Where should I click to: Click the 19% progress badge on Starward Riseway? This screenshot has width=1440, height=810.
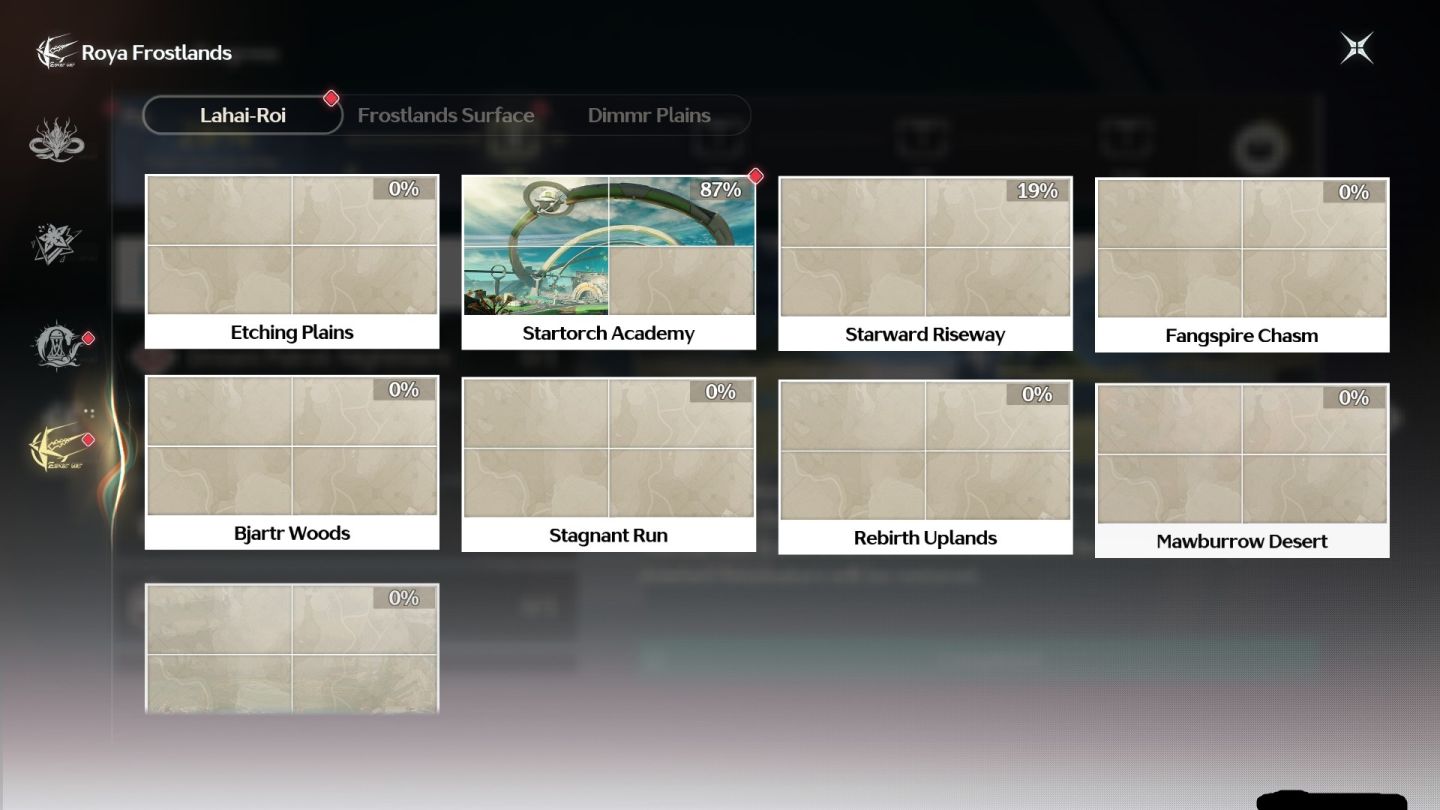[x=1037, y=191]
